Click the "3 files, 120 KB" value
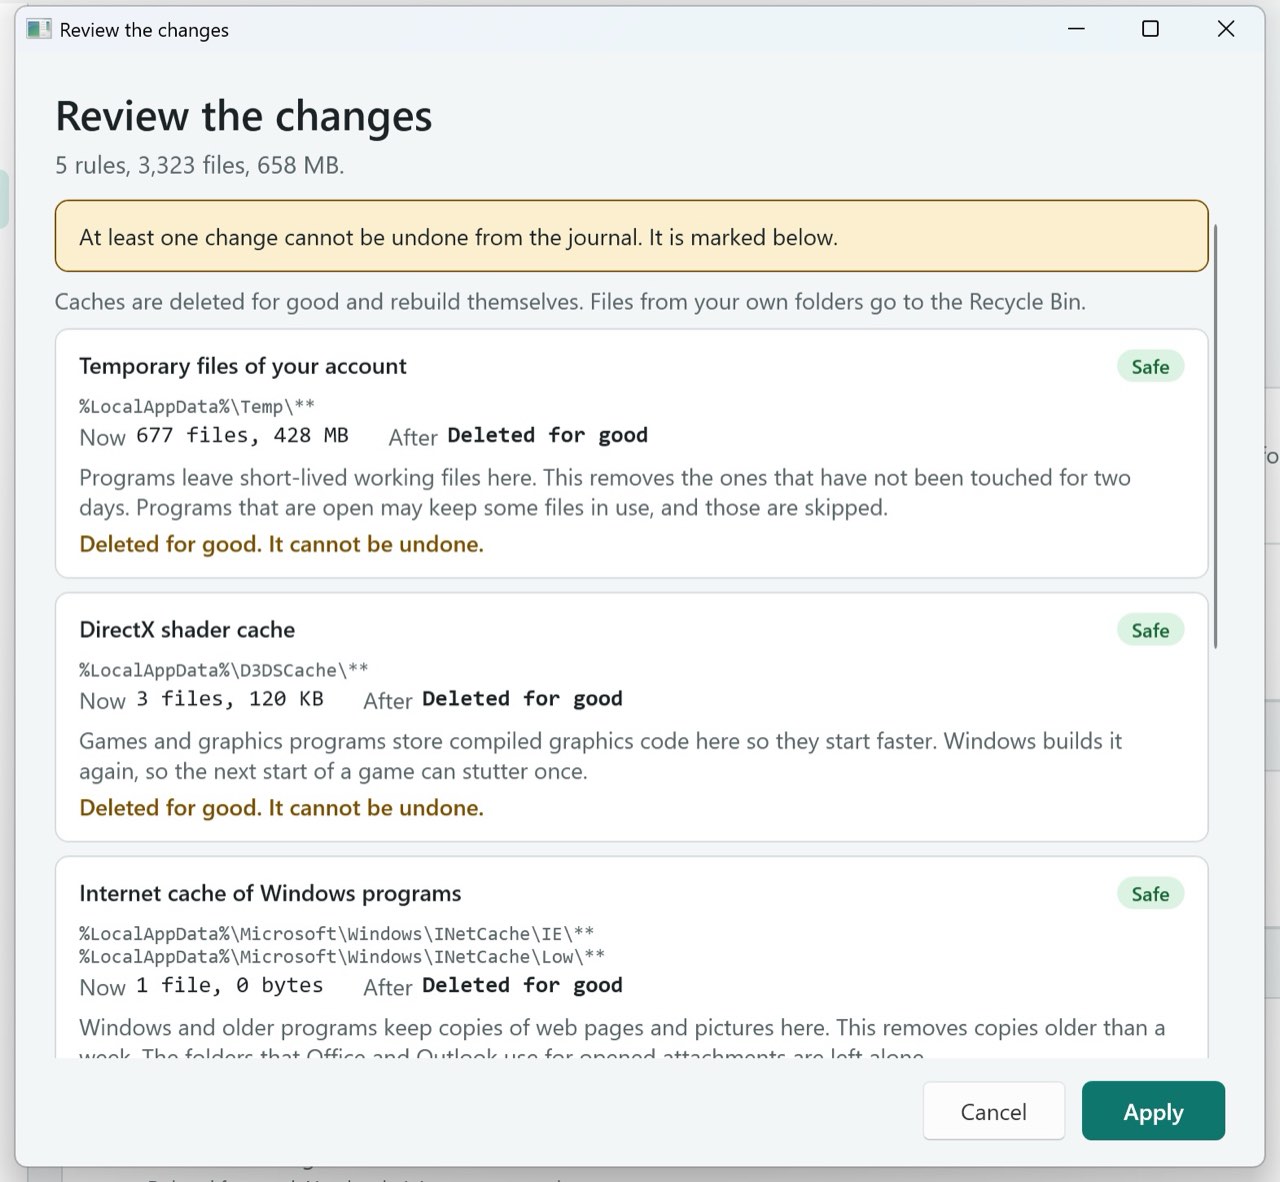This screenshot has width=1280, height=1182. (231, 699)
